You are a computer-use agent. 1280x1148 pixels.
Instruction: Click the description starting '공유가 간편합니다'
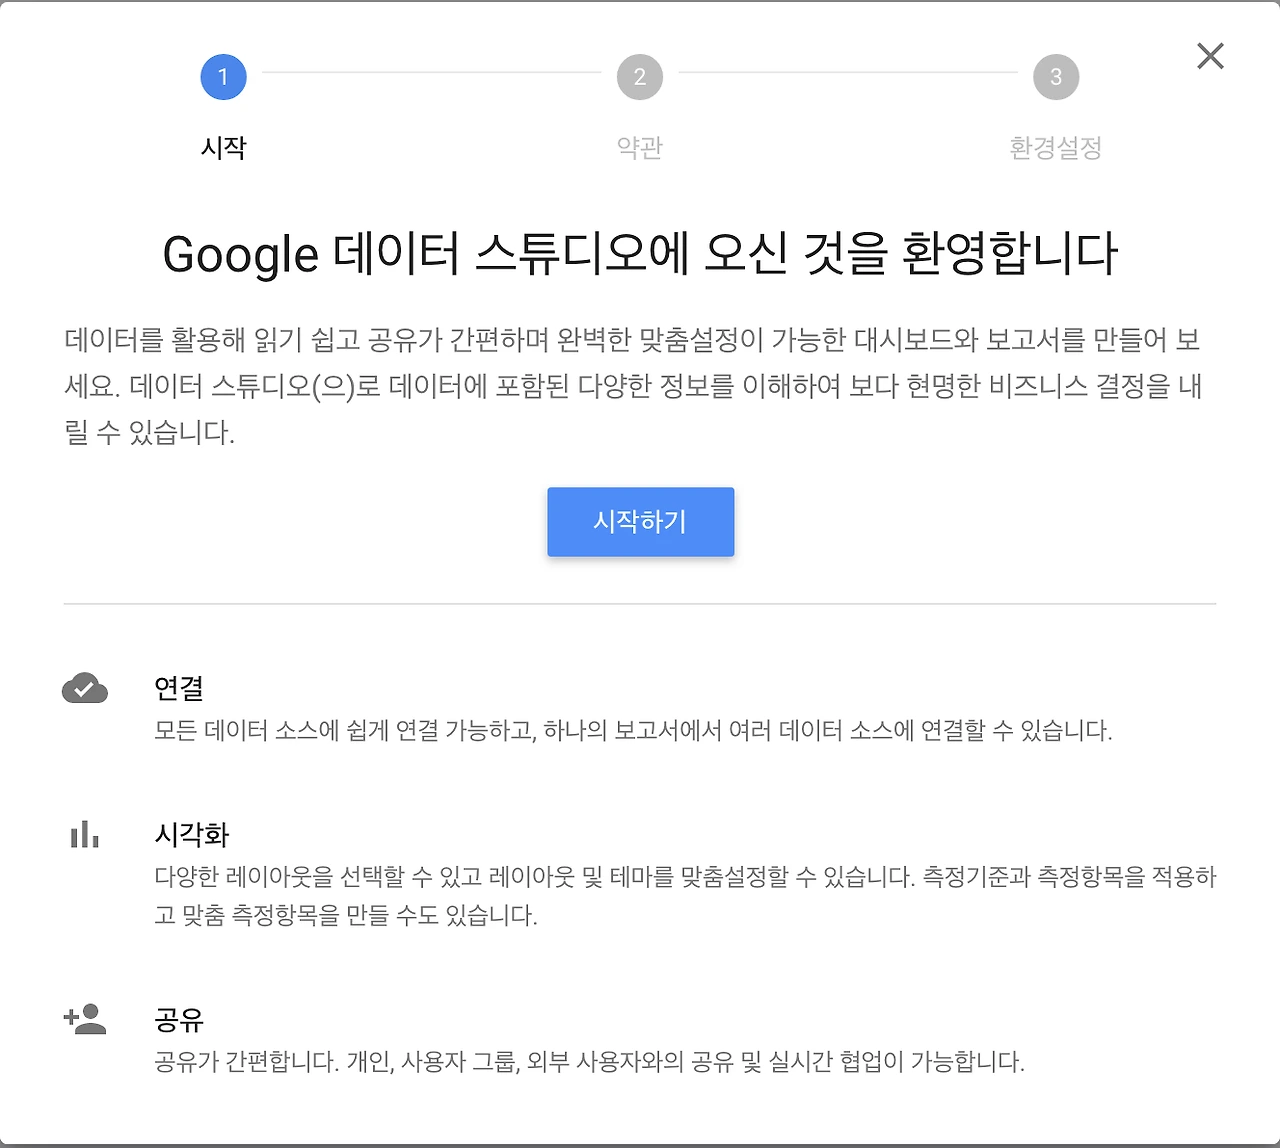(x=589, y=1062)
